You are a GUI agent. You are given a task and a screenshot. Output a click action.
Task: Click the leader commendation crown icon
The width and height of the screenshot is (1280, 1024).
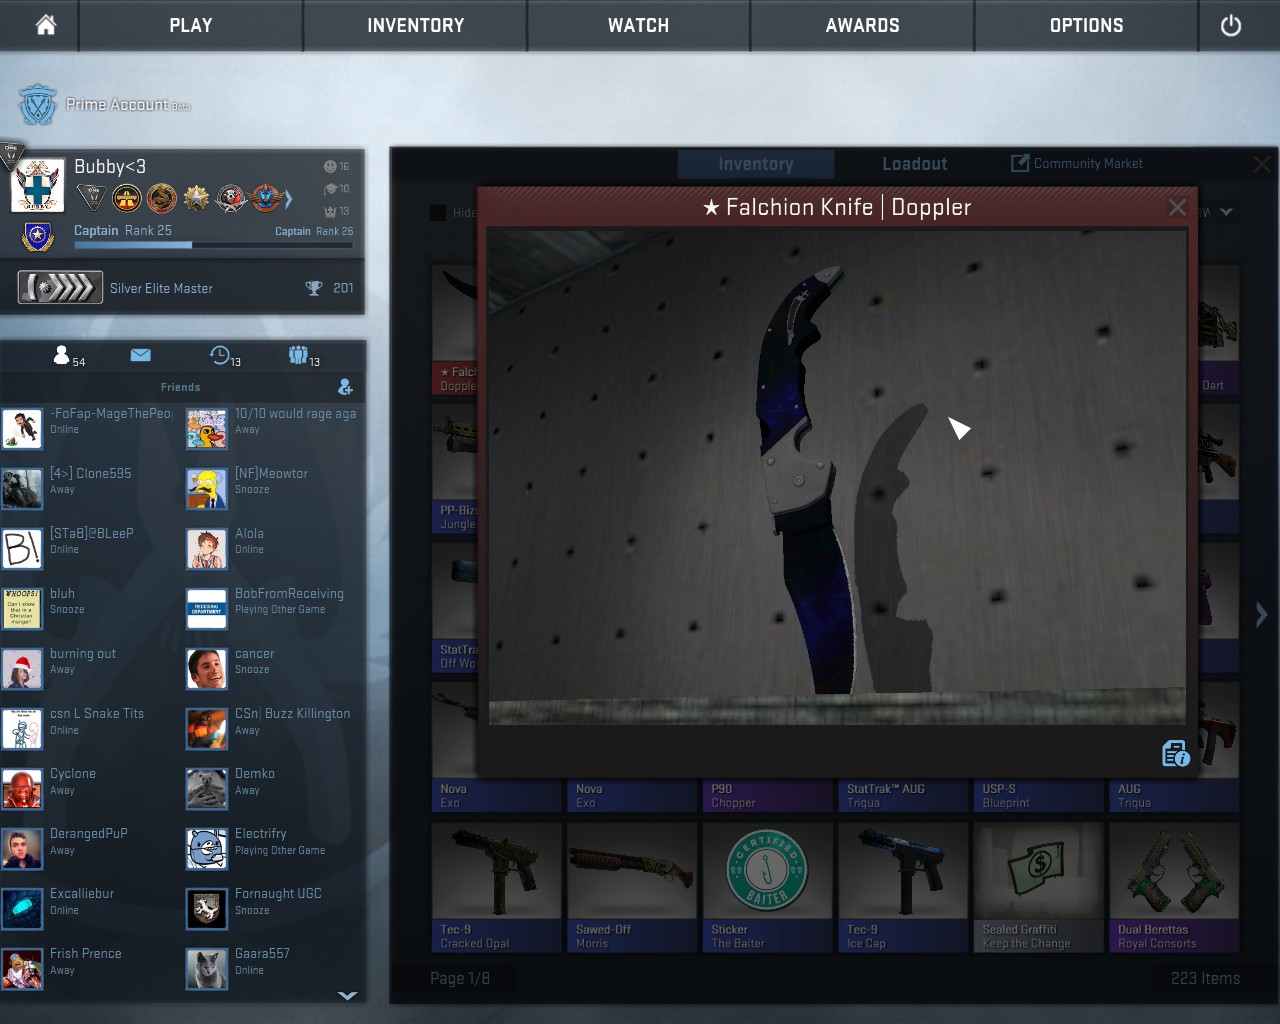click(x=330, y=211)
